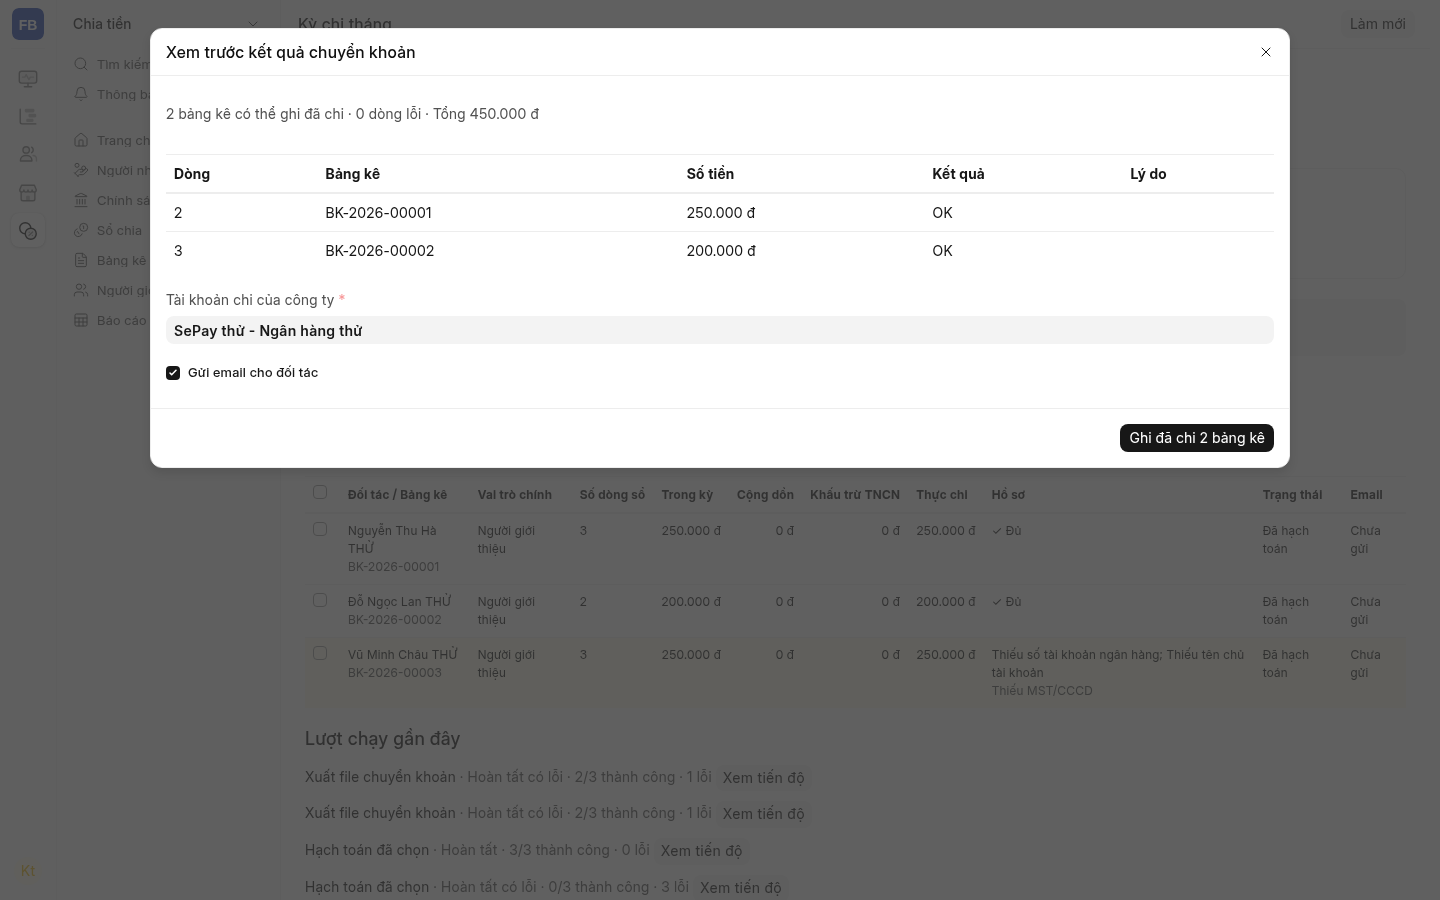Click the 250.000 đ amount in the dialog
This screenshot has height=900, width=1440.
tap(721, 213)
